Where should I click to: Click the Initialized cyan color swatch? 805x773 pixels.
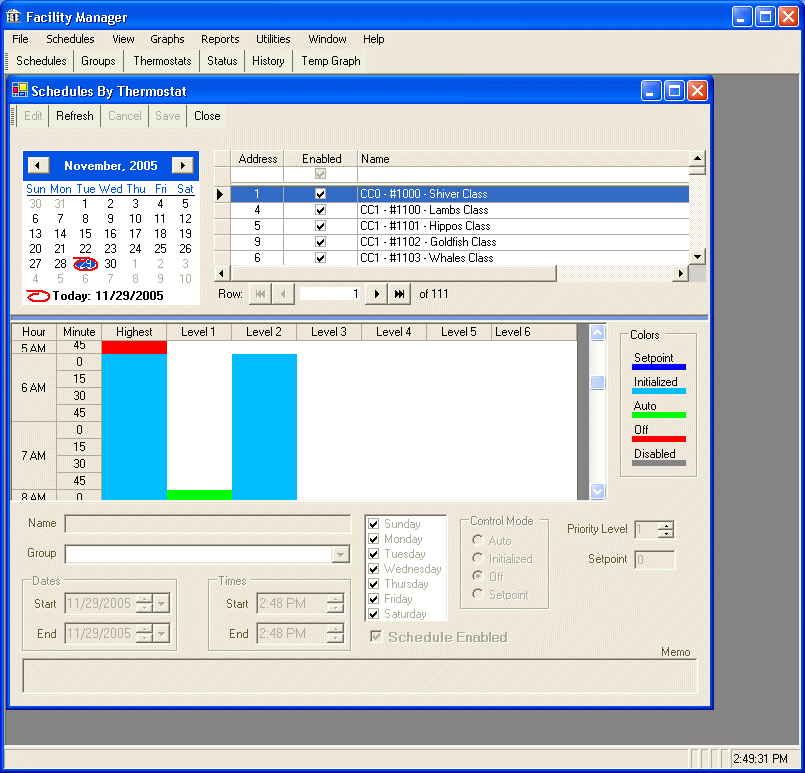tap(659, 391)
